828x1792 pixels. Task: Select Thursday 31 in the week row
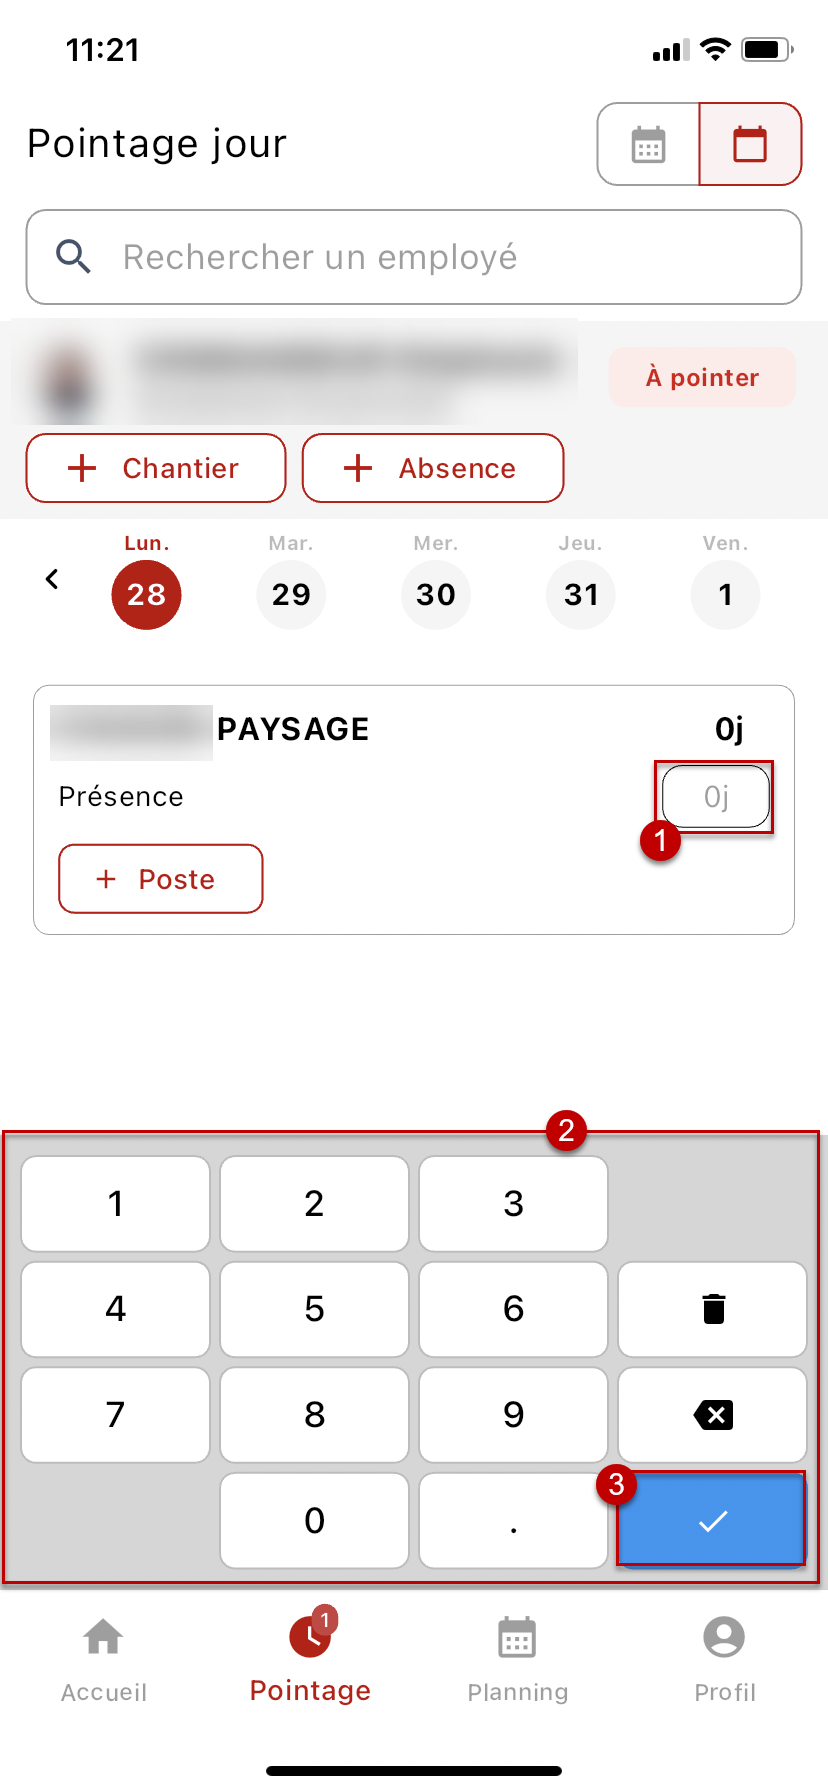pyautogui.click(x=580, y=594)
